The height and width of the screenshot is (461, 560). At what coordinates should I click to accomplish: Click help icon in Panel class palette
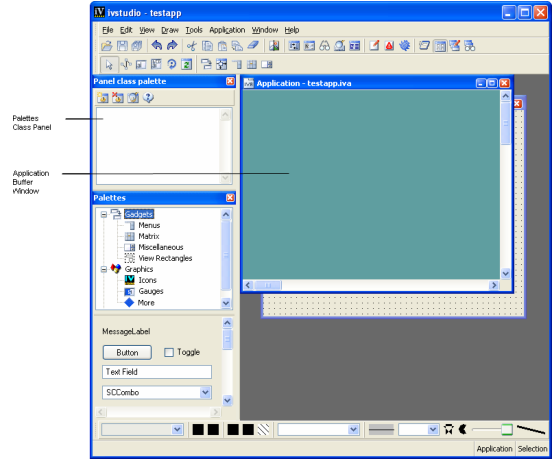[148, 97]
